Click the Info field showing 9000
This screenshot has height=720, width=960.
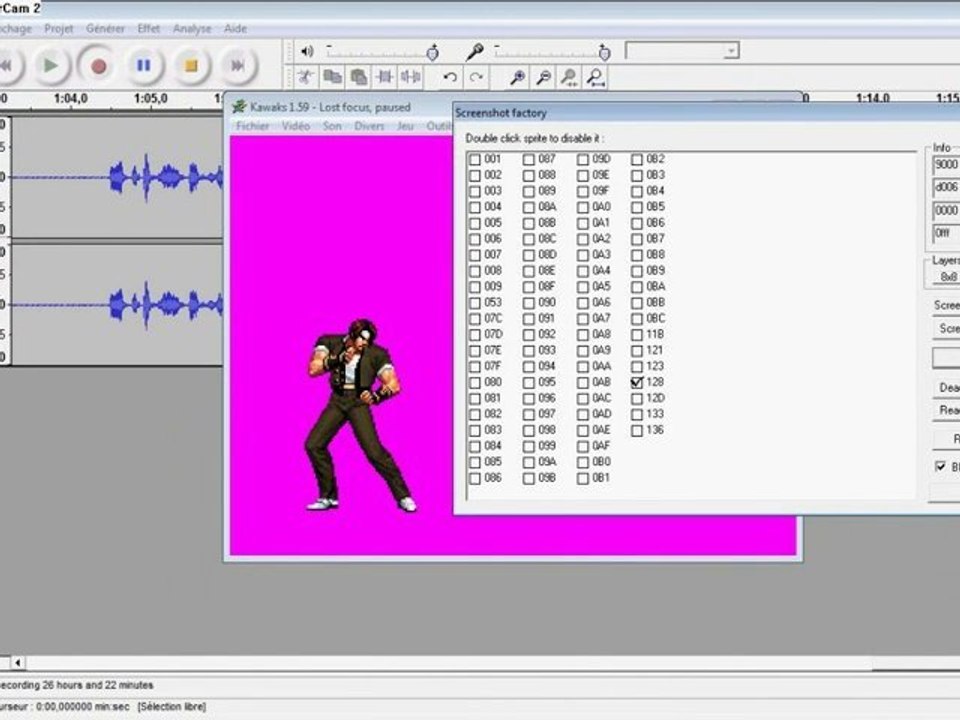tap(946, 165)
